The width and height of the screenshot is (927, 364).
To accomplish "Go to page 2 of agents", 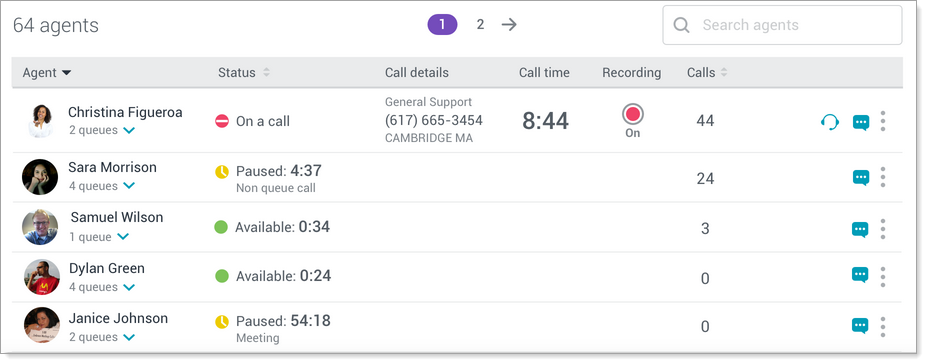I will pyautogui.click(x=480, y=24).
